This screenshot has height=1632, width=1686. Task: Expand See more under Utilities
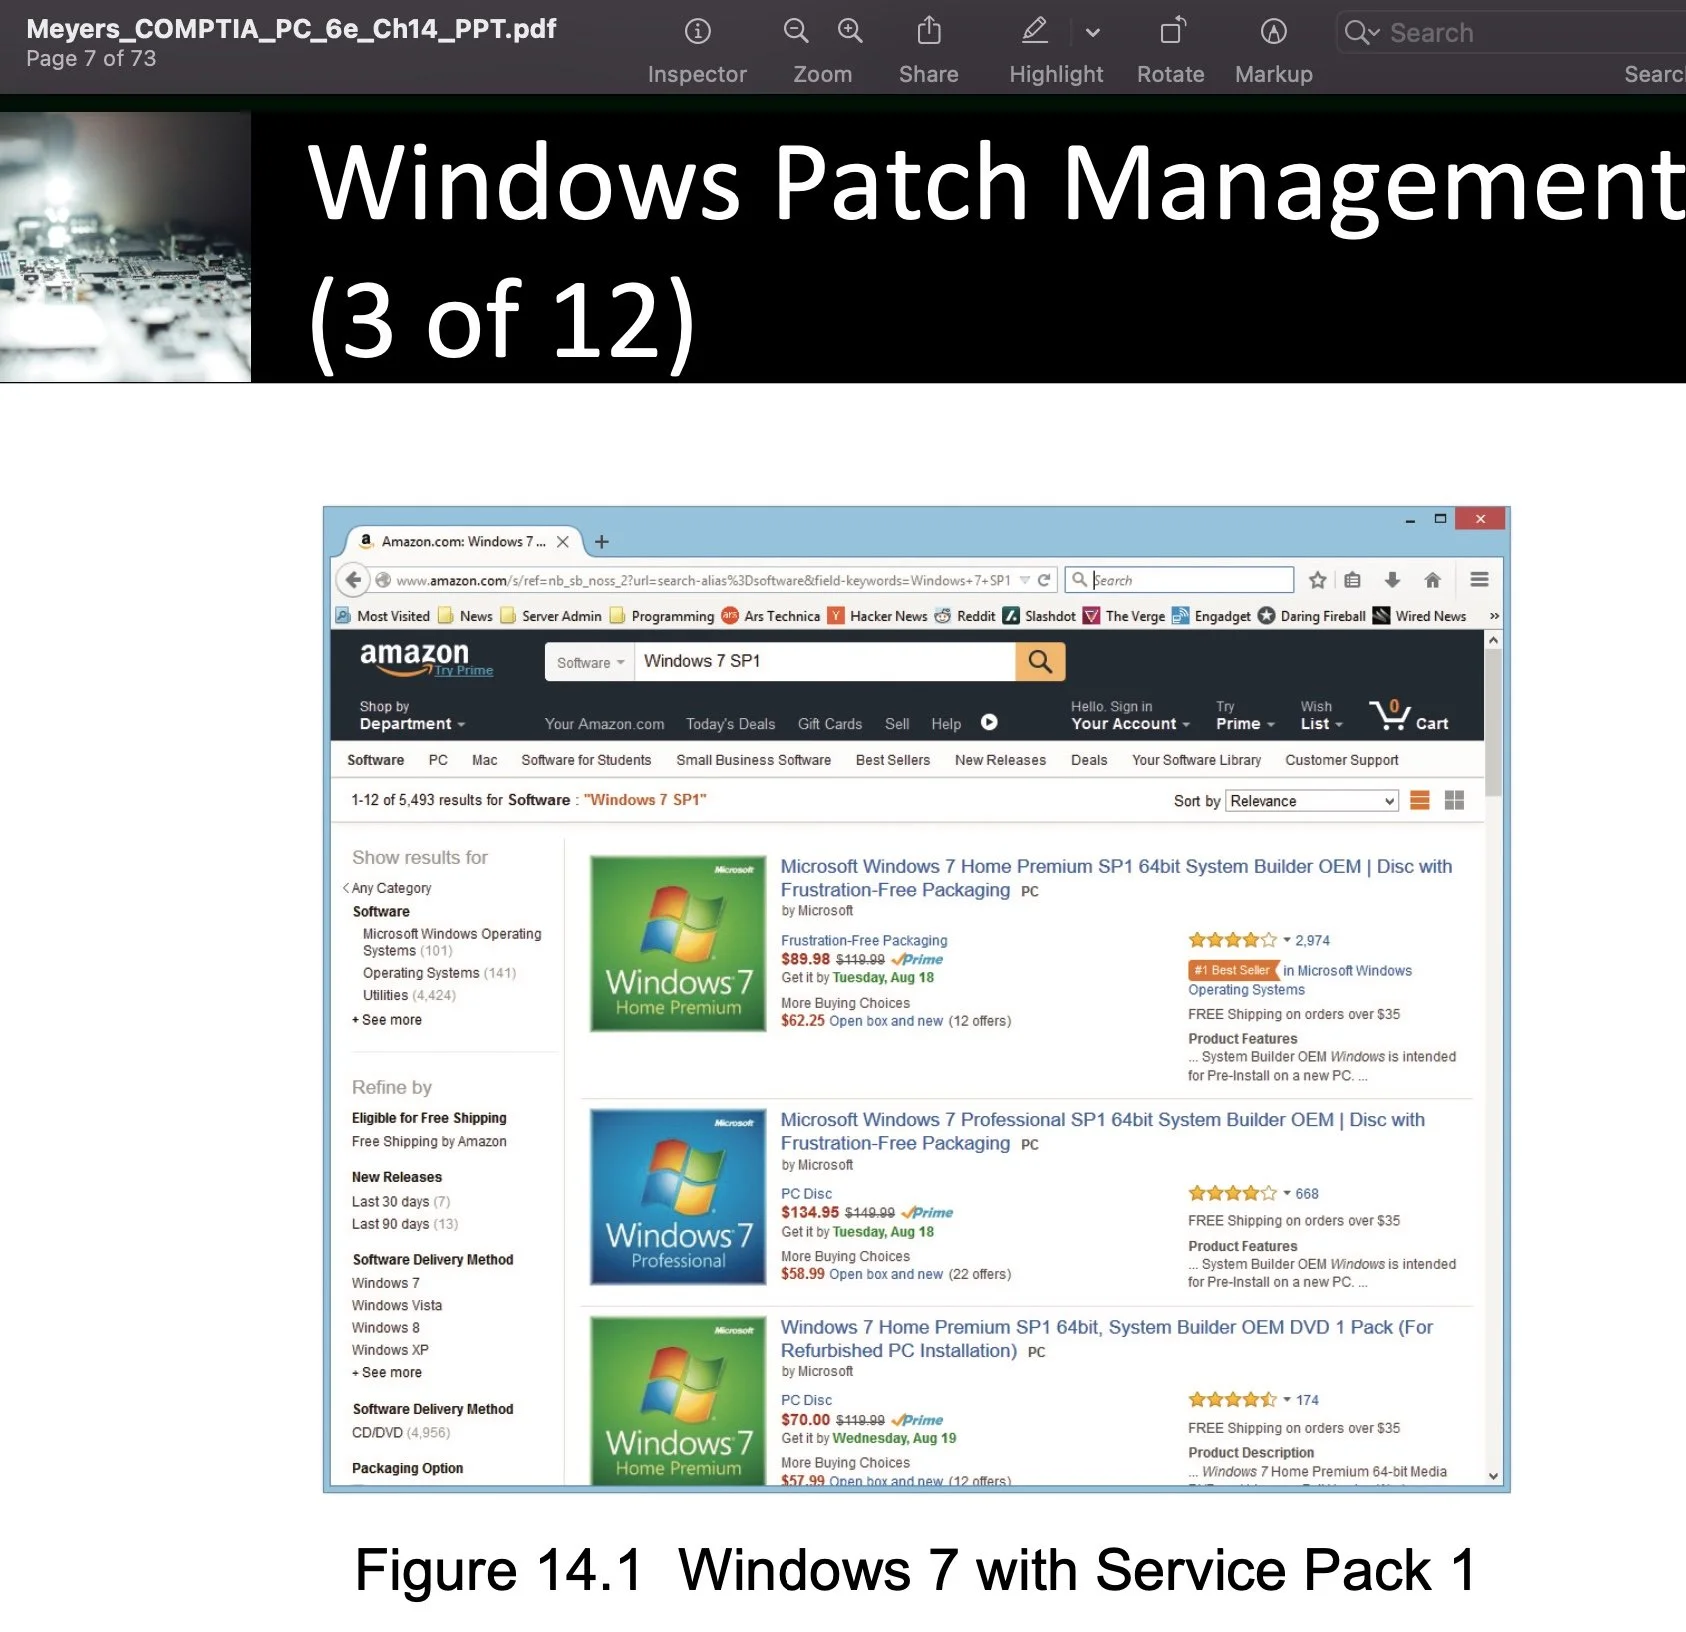(x=387, y=1020)
